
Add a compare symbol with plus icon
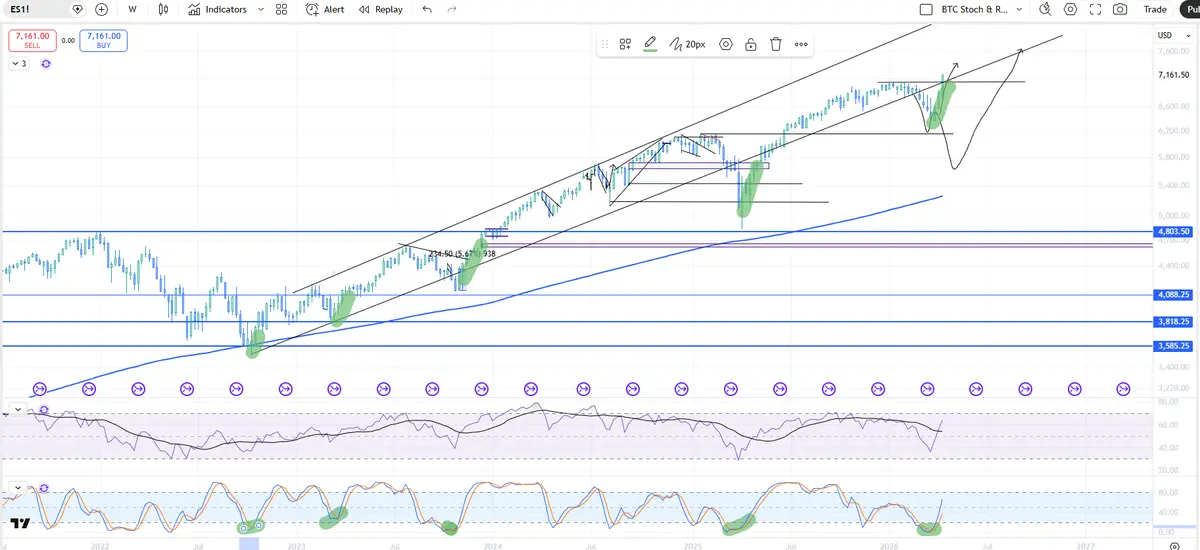[x=101, y=9]
